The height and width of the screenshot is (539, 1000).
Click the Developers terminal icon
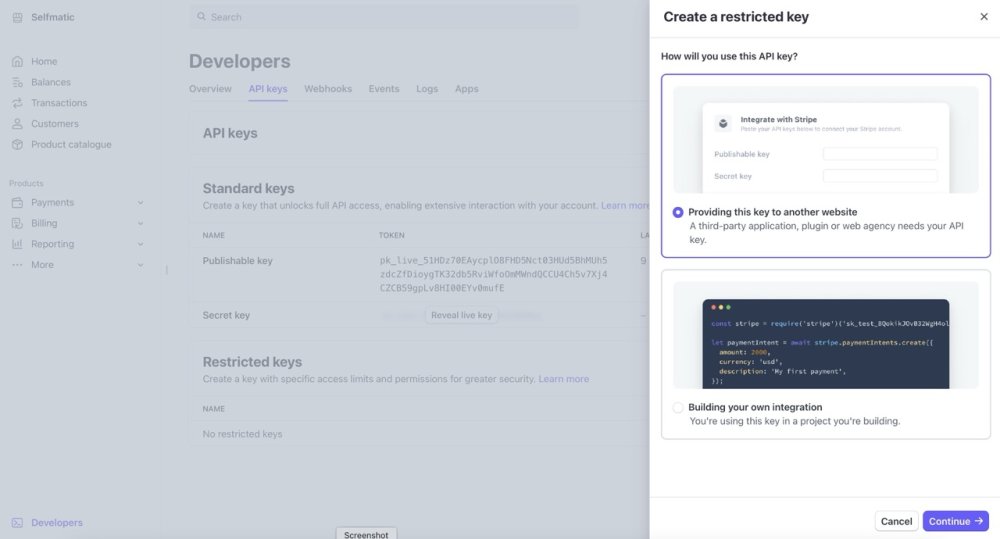17,522
